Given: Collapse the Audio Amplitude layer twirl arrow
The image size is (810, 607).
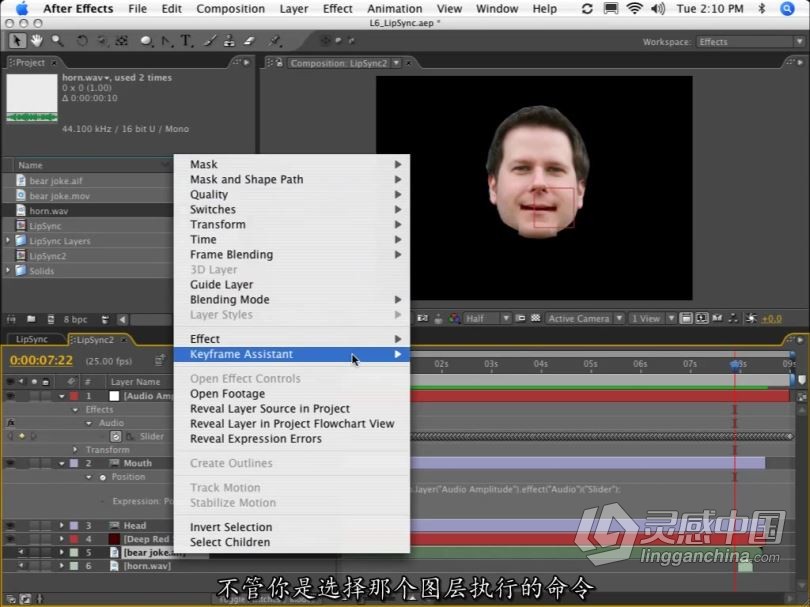Looking at the screenshot, I should (x=61, y=396).
